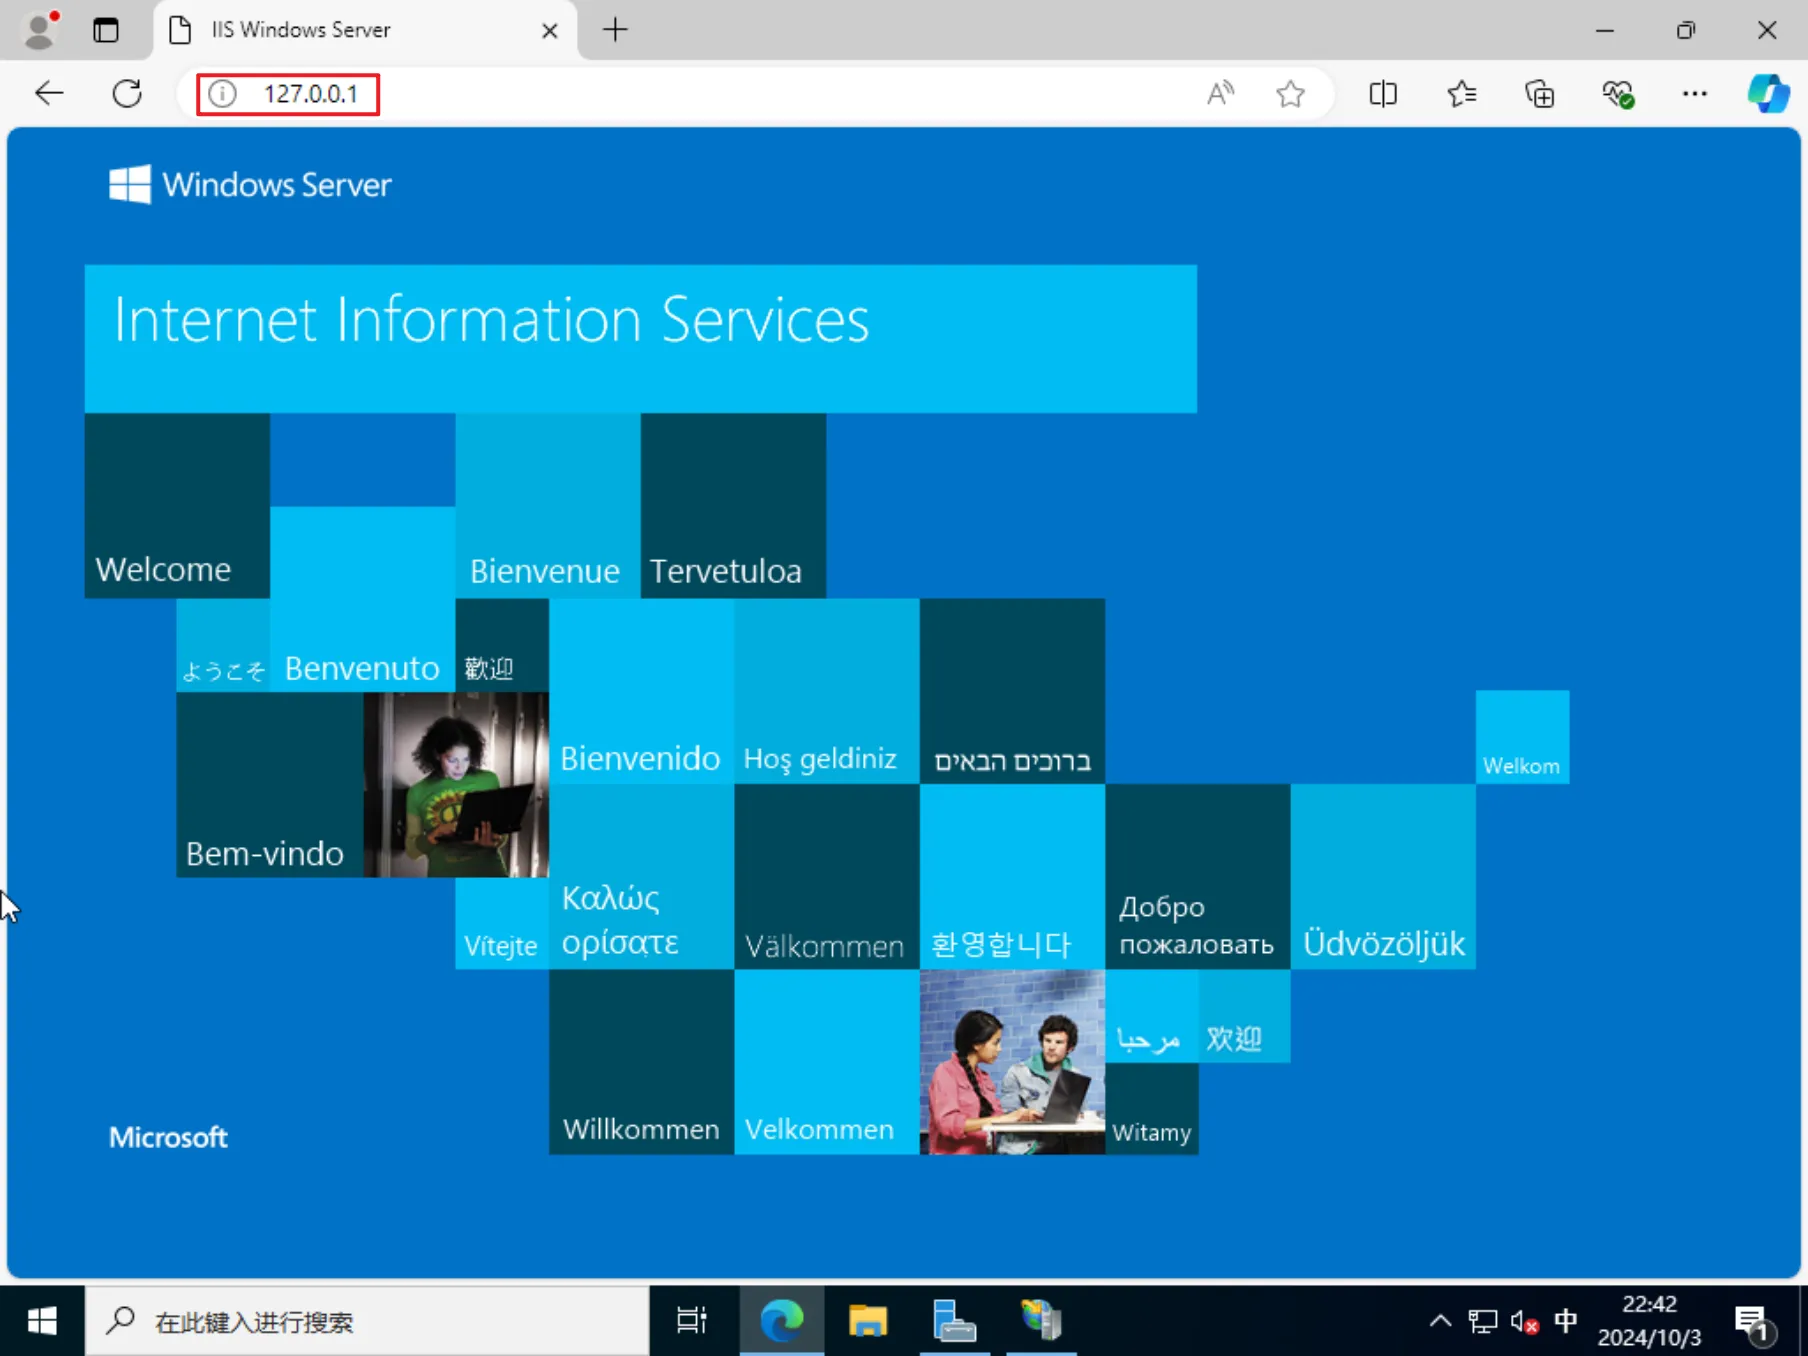
Task: Select the IIS Windows Server tab
Action: click(366, 30)
